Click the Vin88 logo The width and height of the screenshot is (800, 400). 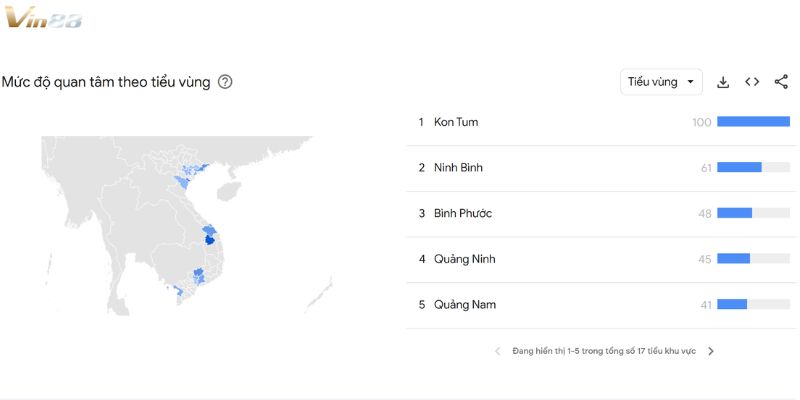pyautogui.click(x=43, y=18)
